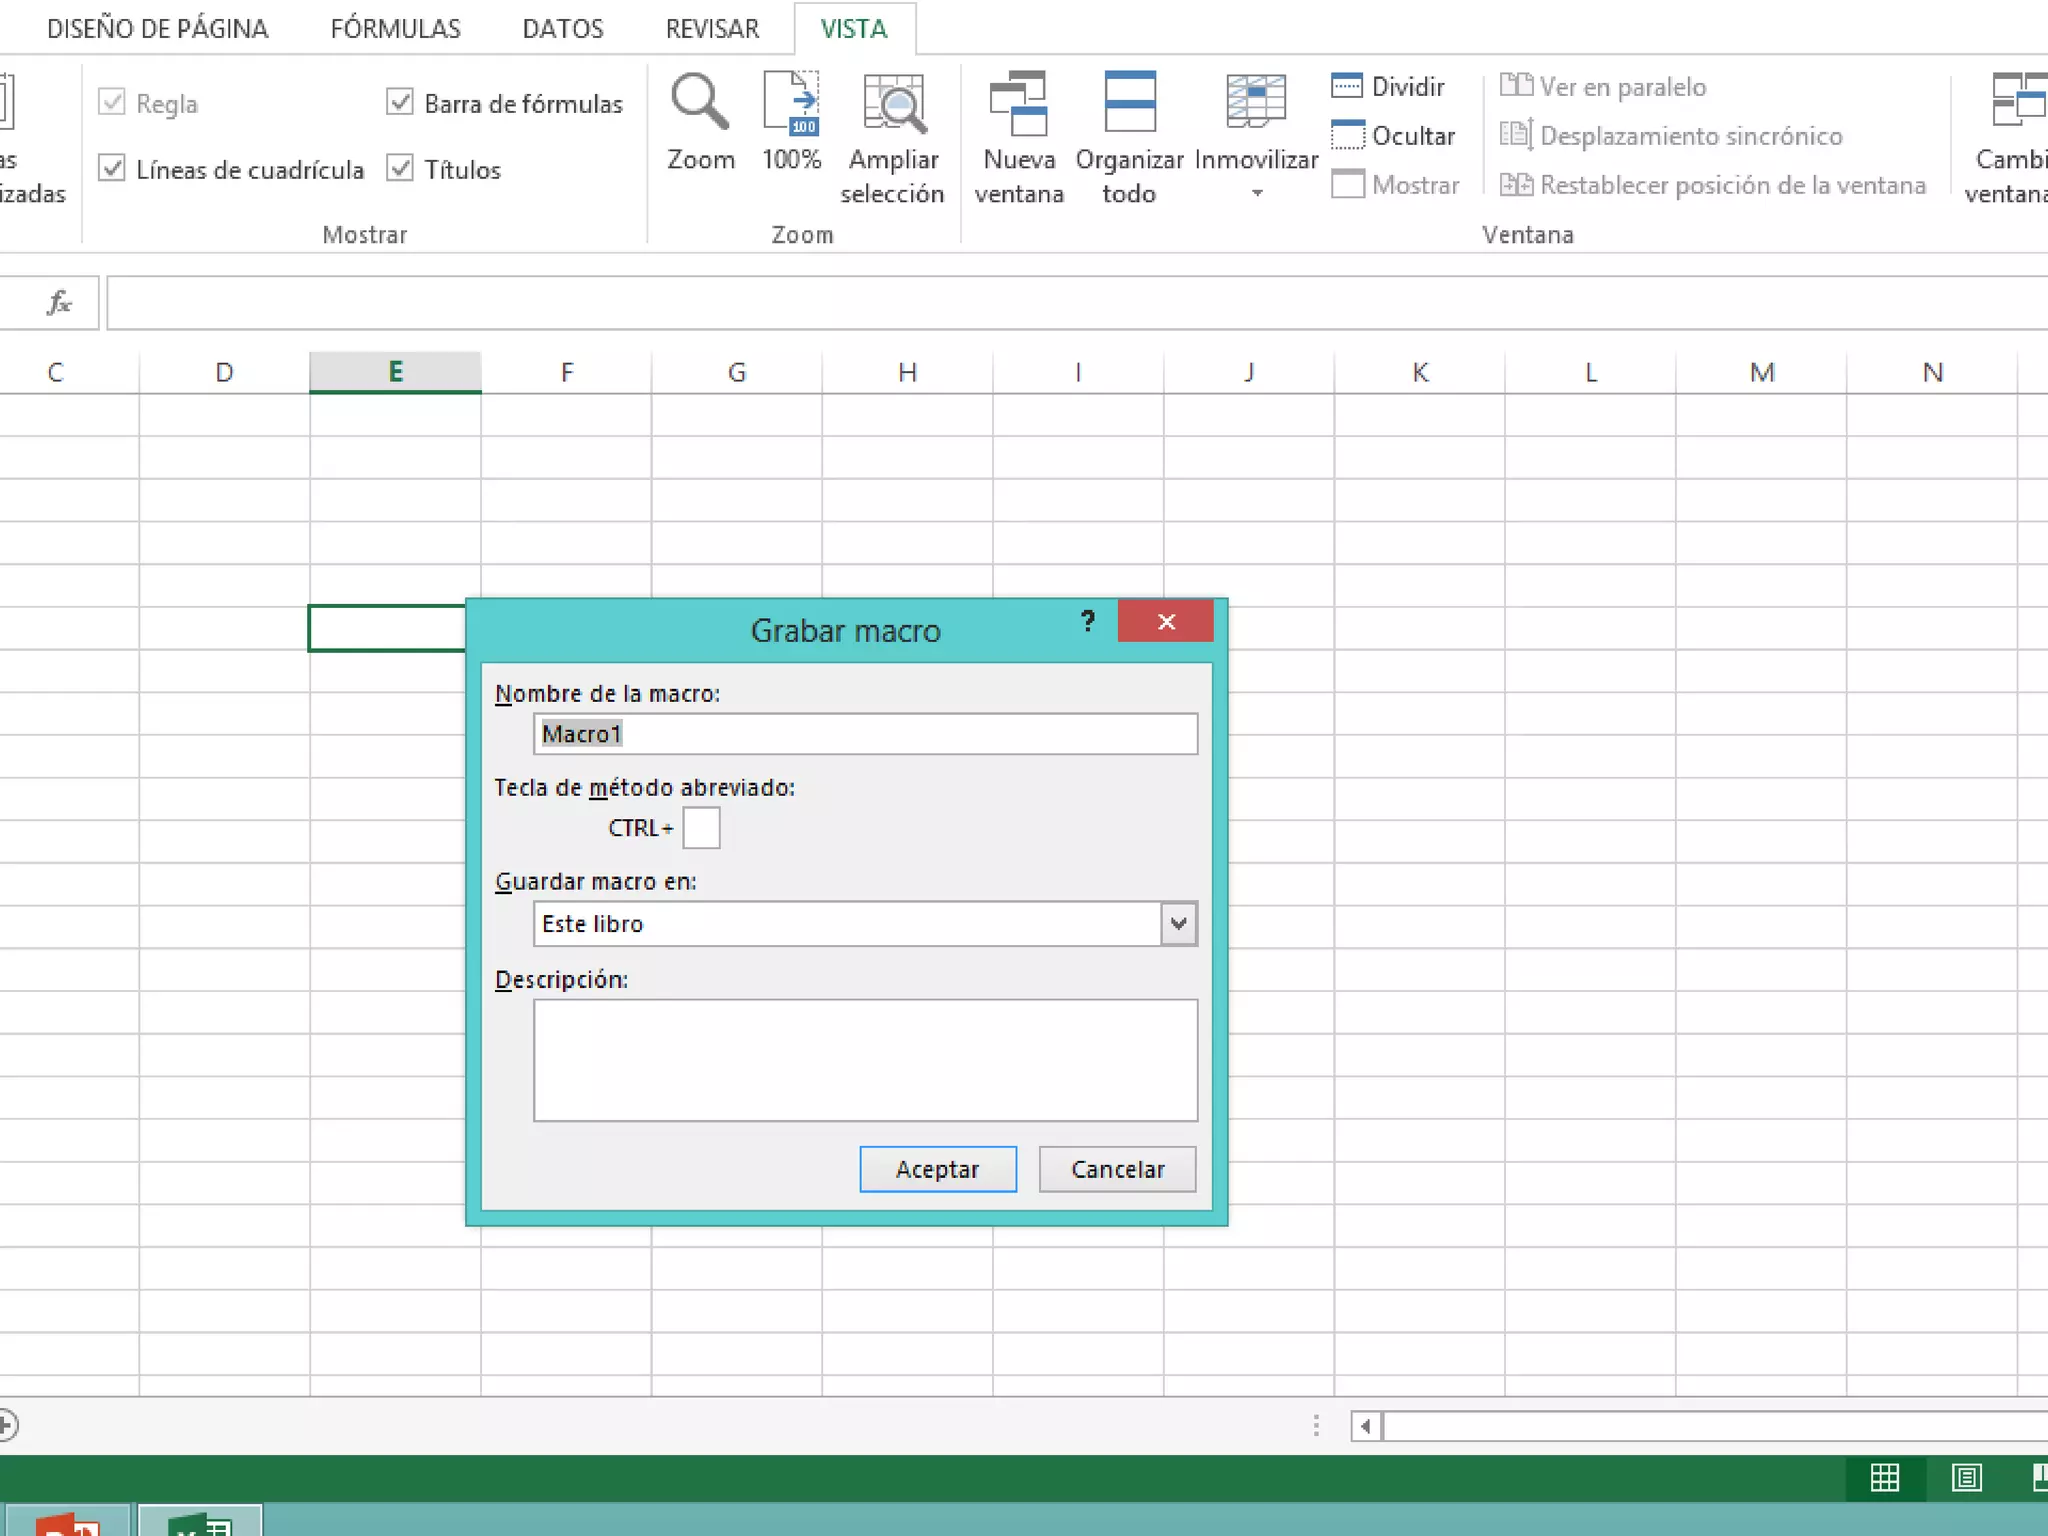The height and width of the screenshot is (1536, 2048).
Task: Click the 100% zoom icon
Action: 791,102
